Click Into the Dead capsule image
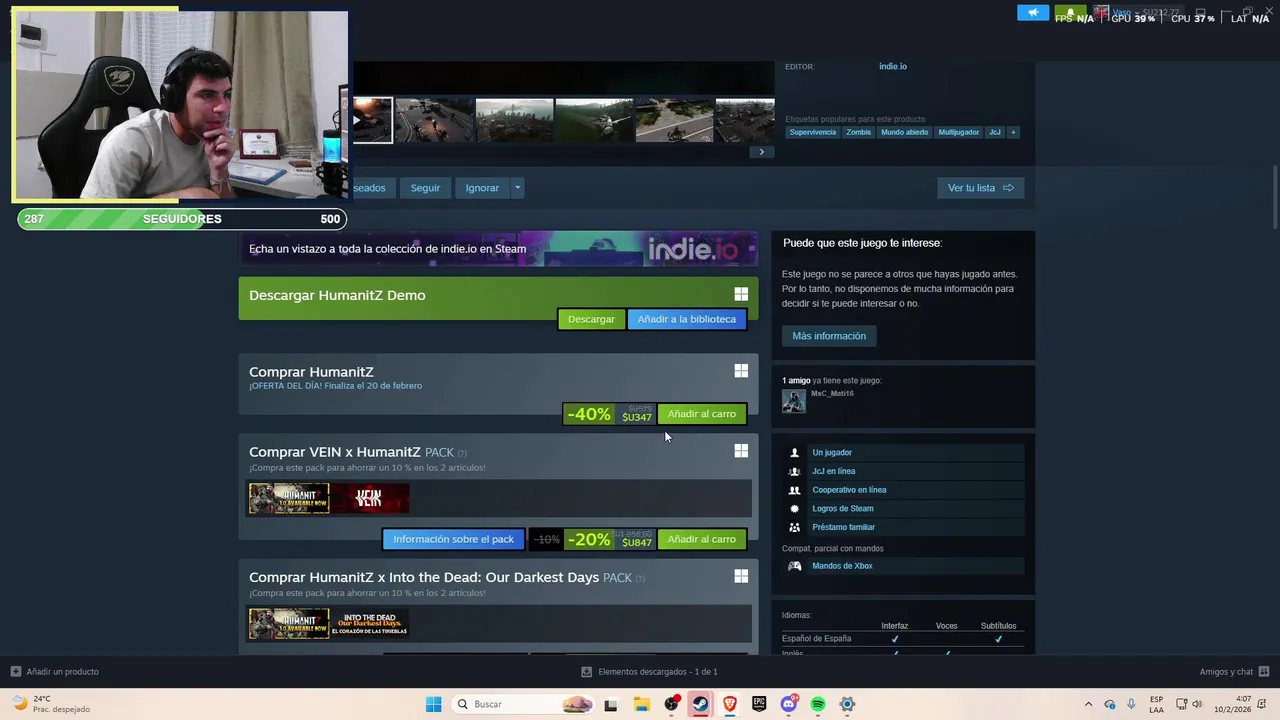The image size is (1280, 720). pyautogui.click(x=369, y=623)
